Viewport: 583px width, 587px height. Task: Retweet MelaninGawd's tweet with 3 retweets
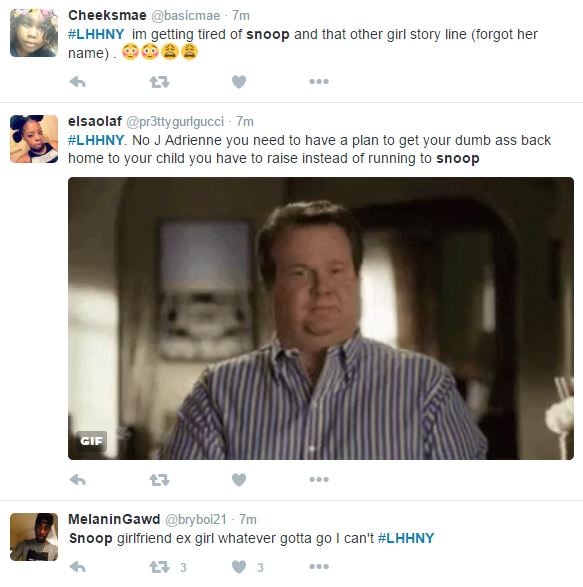click(x=160, y=567)
